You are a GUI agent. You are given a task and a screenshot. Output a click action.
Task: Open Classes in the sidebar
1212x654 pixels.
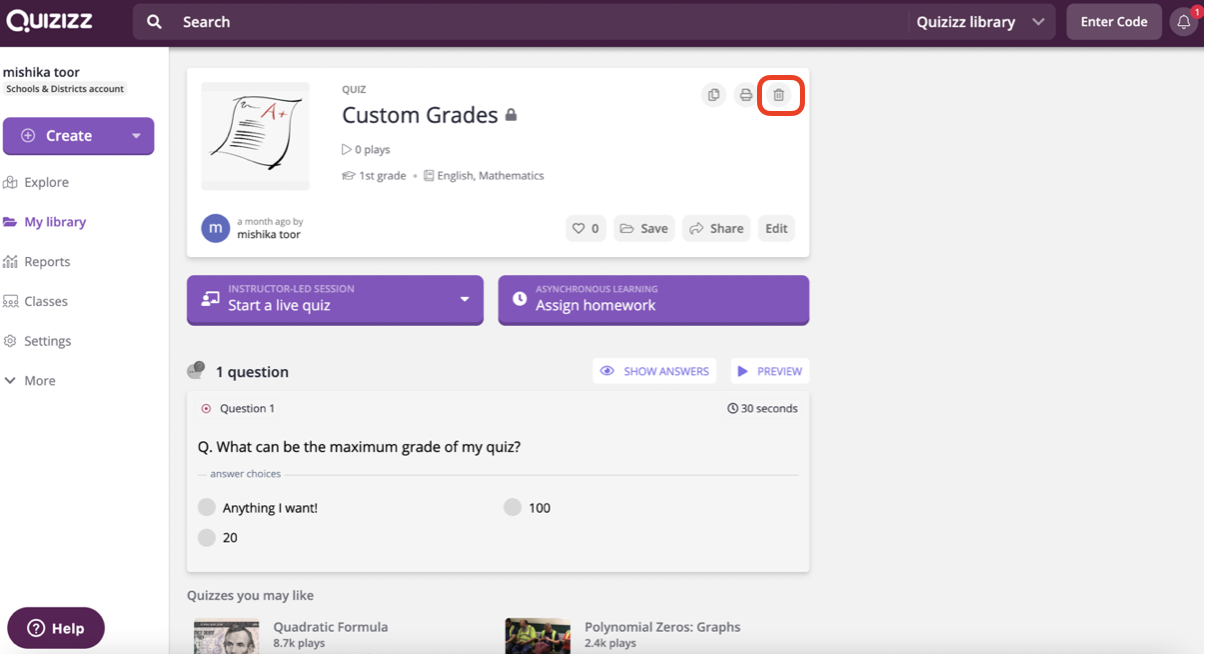(46, 301)
